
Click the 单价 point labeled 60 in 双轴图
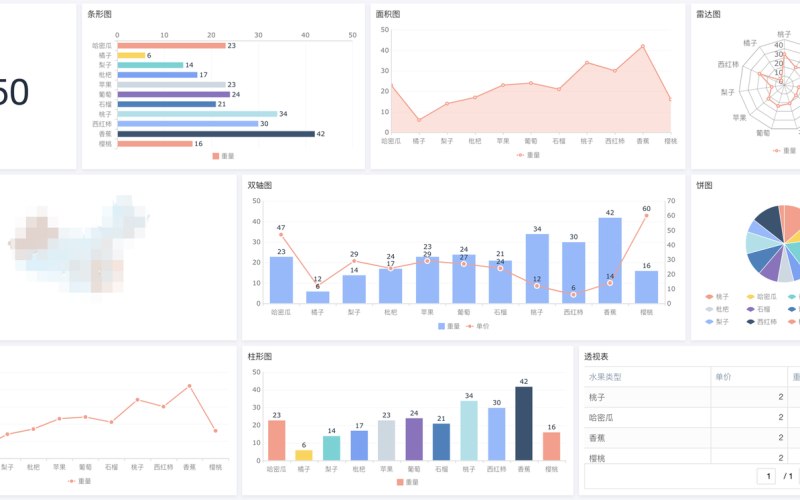[646, 216]
